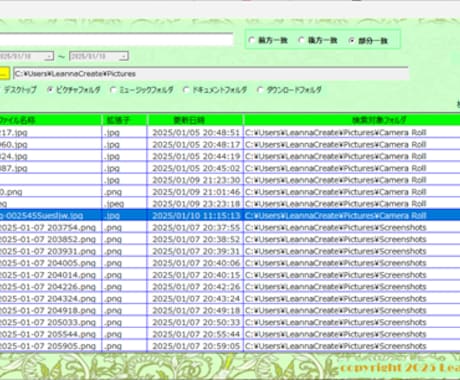Select timestamp 2025/01/09 21:01:46

(196, 192)
